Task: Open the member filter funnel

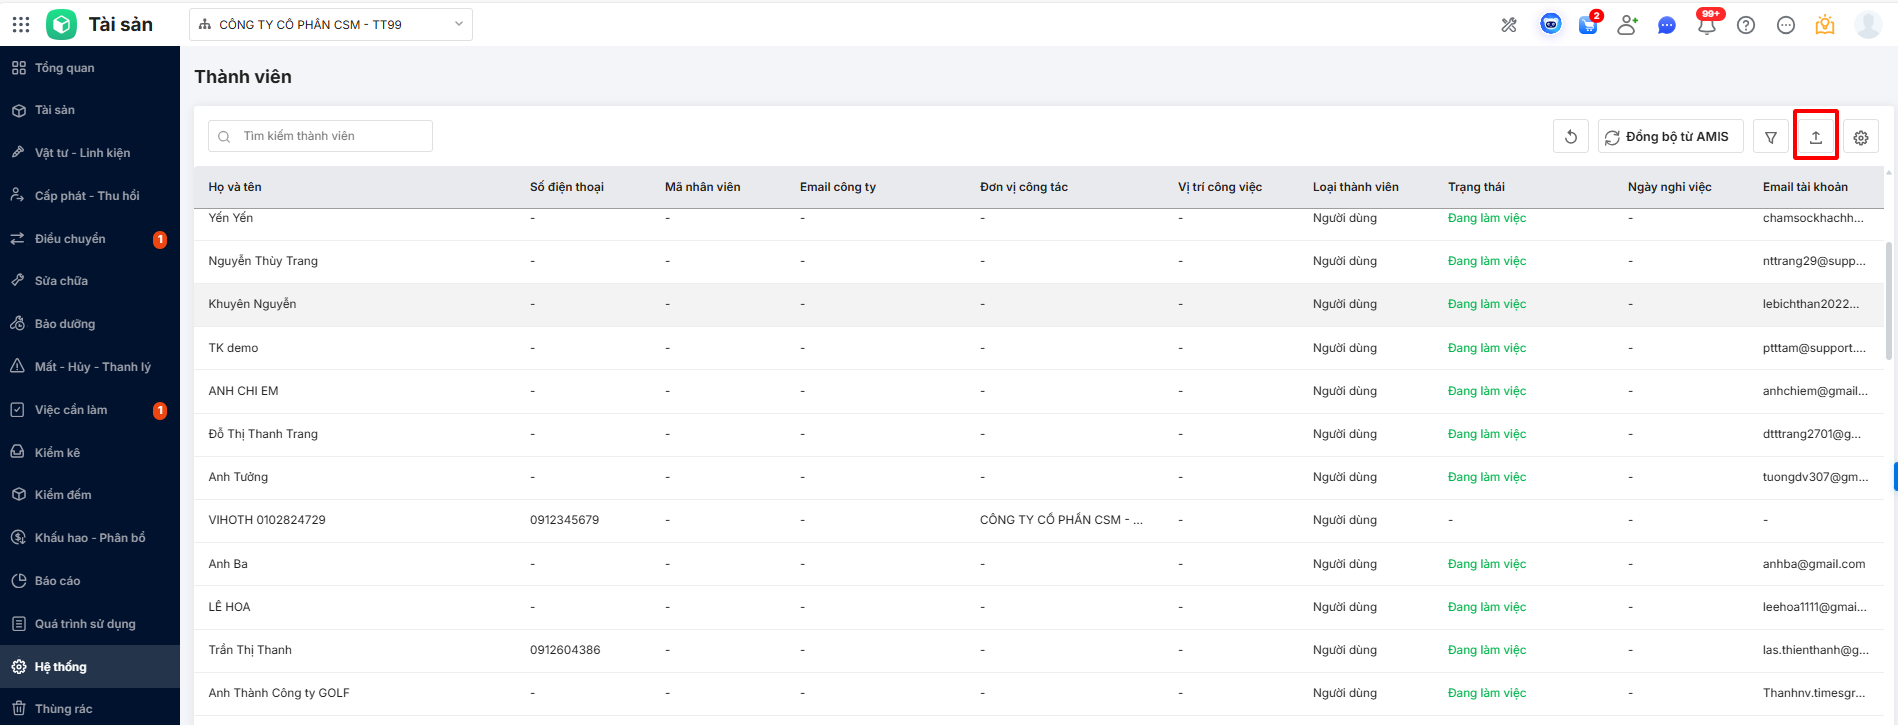Action: [1770, 137]
